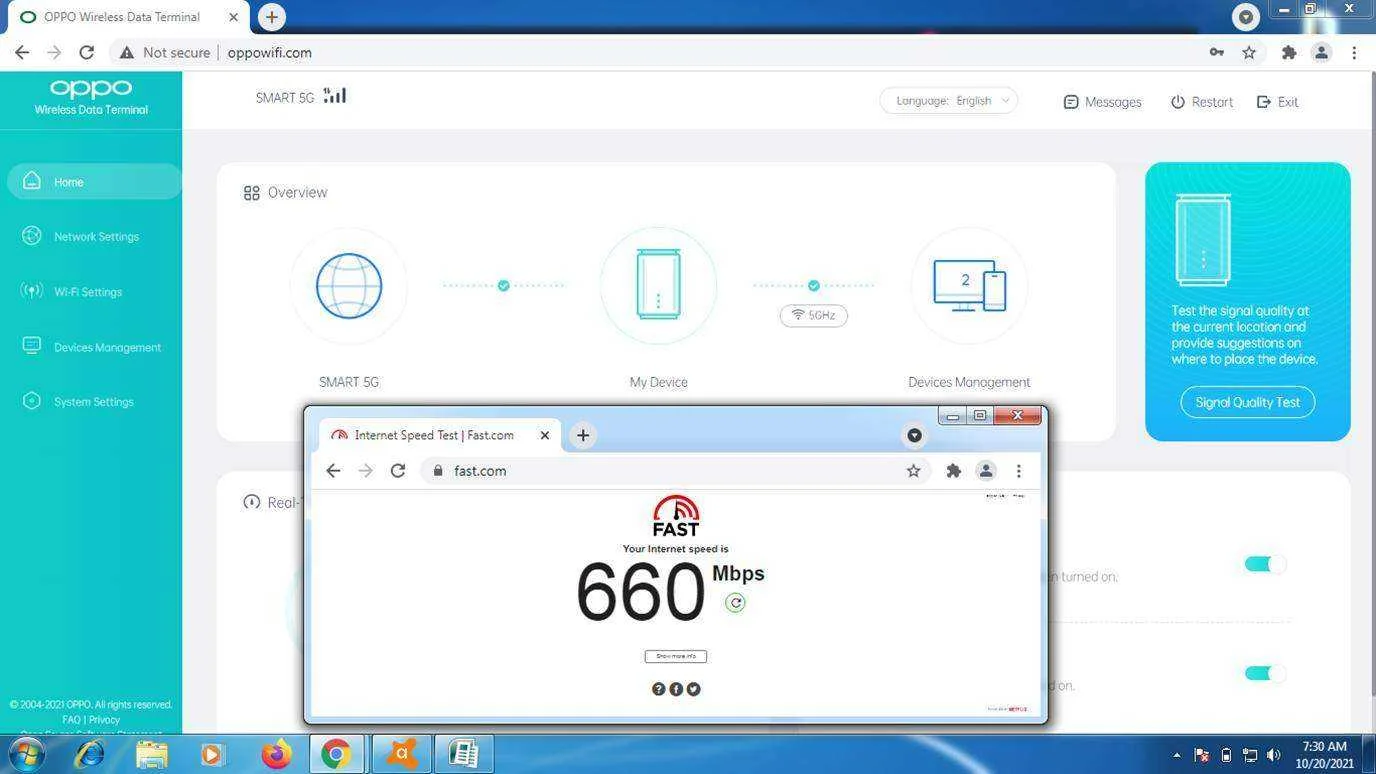
Task: Click the Not secure warning icon
Action: click(x=126, y=53)
